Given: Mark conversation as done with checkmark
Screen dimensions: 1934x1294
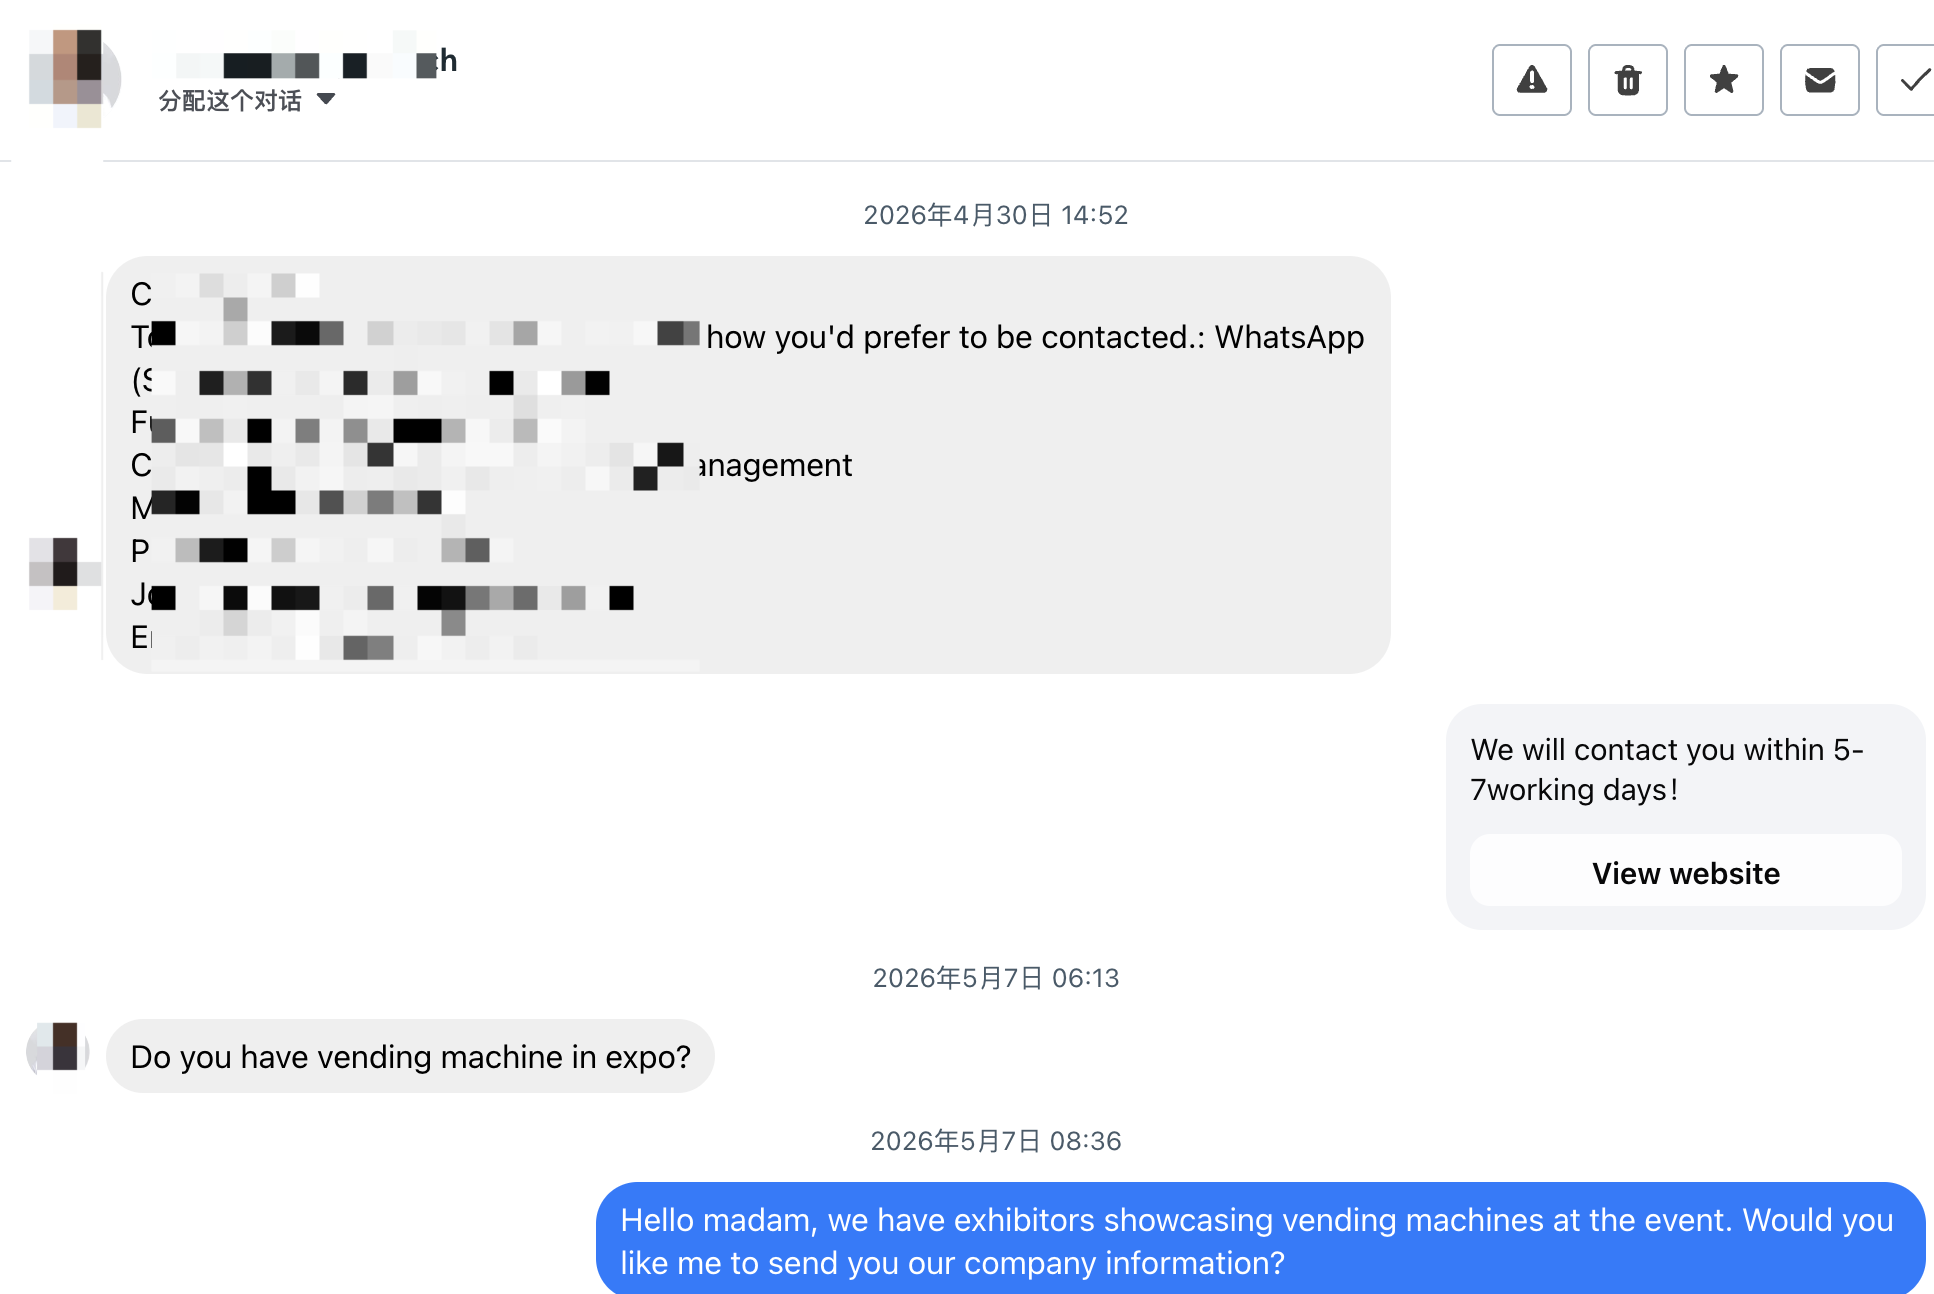Looking at the screenshot, I should (1908, 80).
